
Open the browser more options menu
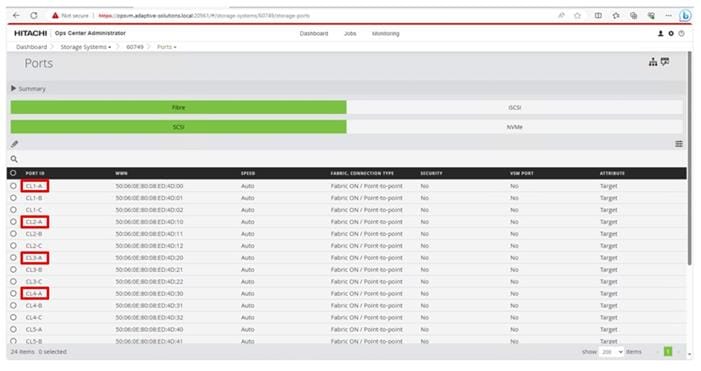coord(668,15)
